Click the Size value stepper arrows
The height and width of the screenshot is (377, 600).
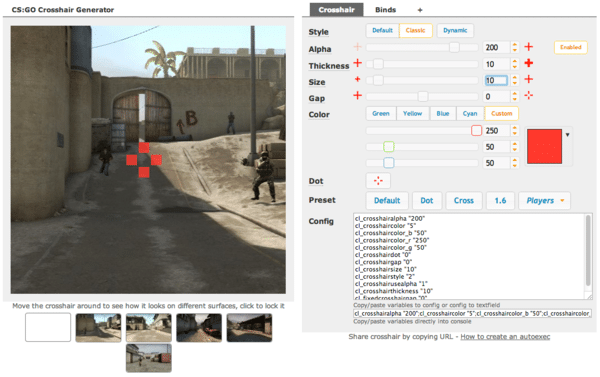click(x=515, y=80)
